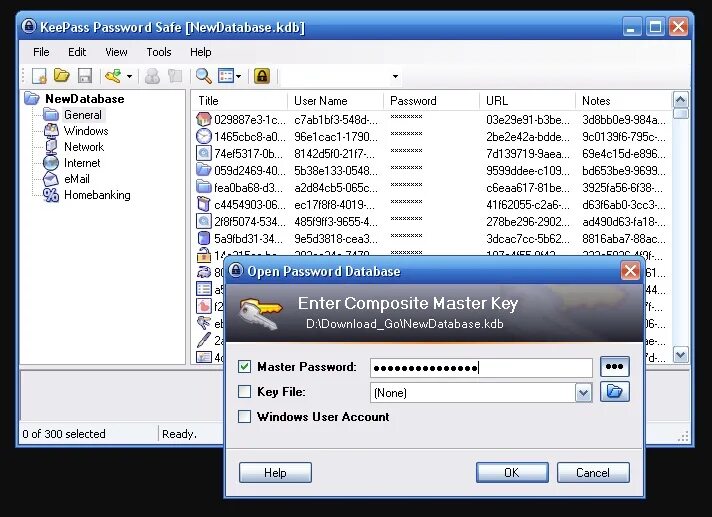
Task: Click the Notes column header
Action: (x=623, y=101)
